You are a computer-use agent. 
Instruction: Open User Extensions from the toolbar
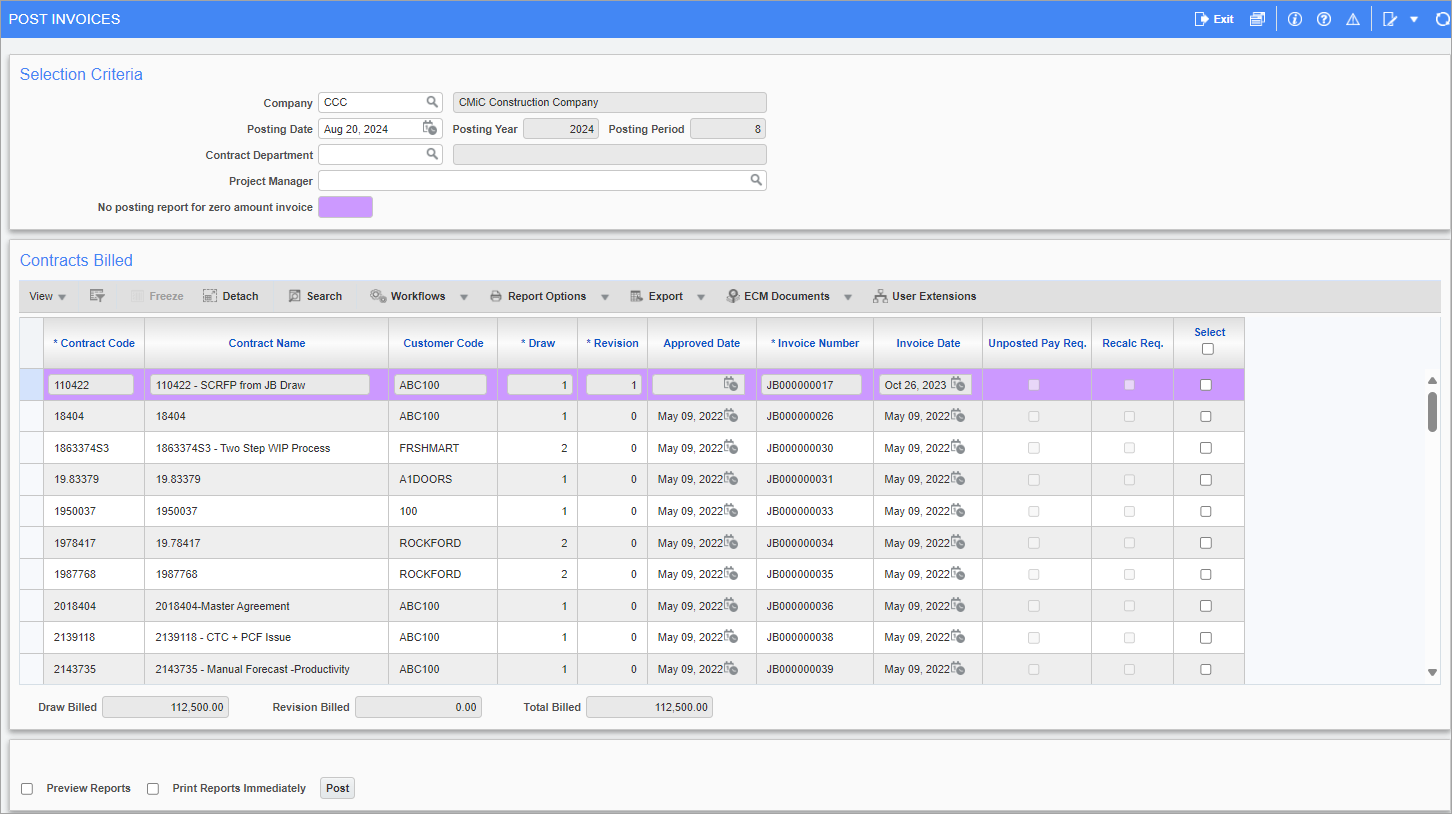click(926, 295)
